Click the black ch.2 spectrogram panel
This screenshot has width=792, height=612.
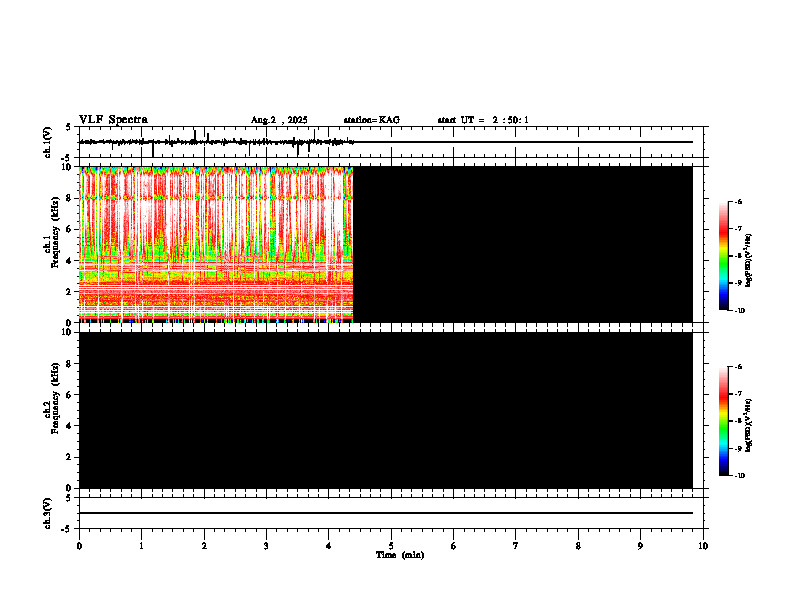click(x=386, y=410)
